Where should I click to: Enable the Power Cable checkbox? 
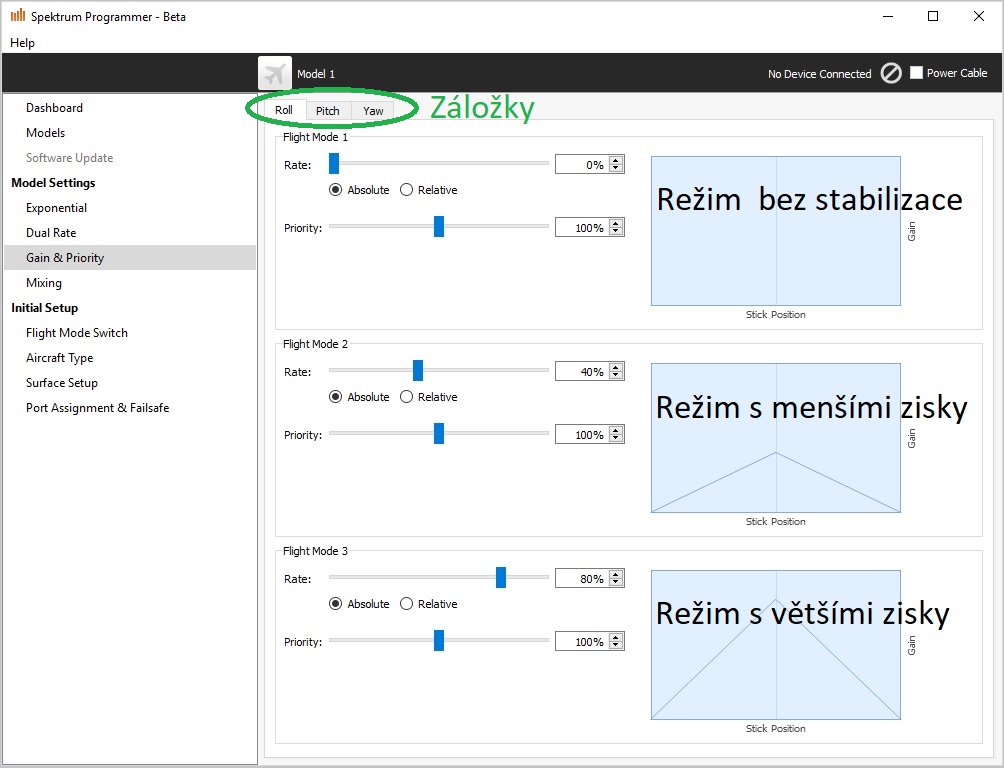916,73
